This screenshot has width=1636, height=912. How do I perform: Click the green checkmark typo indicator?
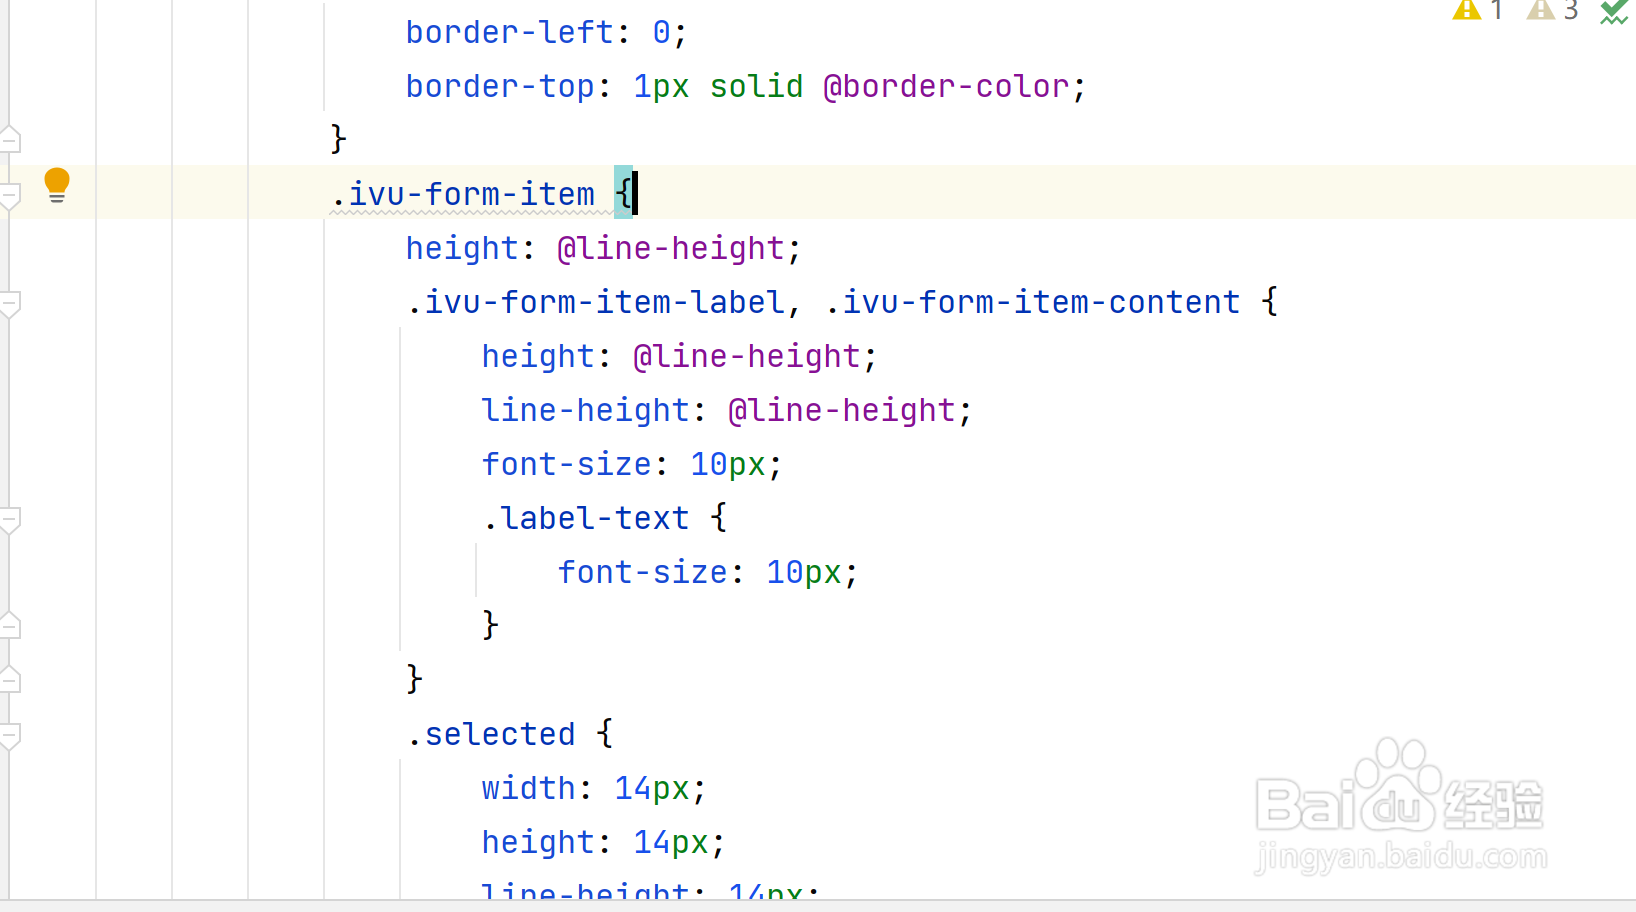tap(1613, 12)
